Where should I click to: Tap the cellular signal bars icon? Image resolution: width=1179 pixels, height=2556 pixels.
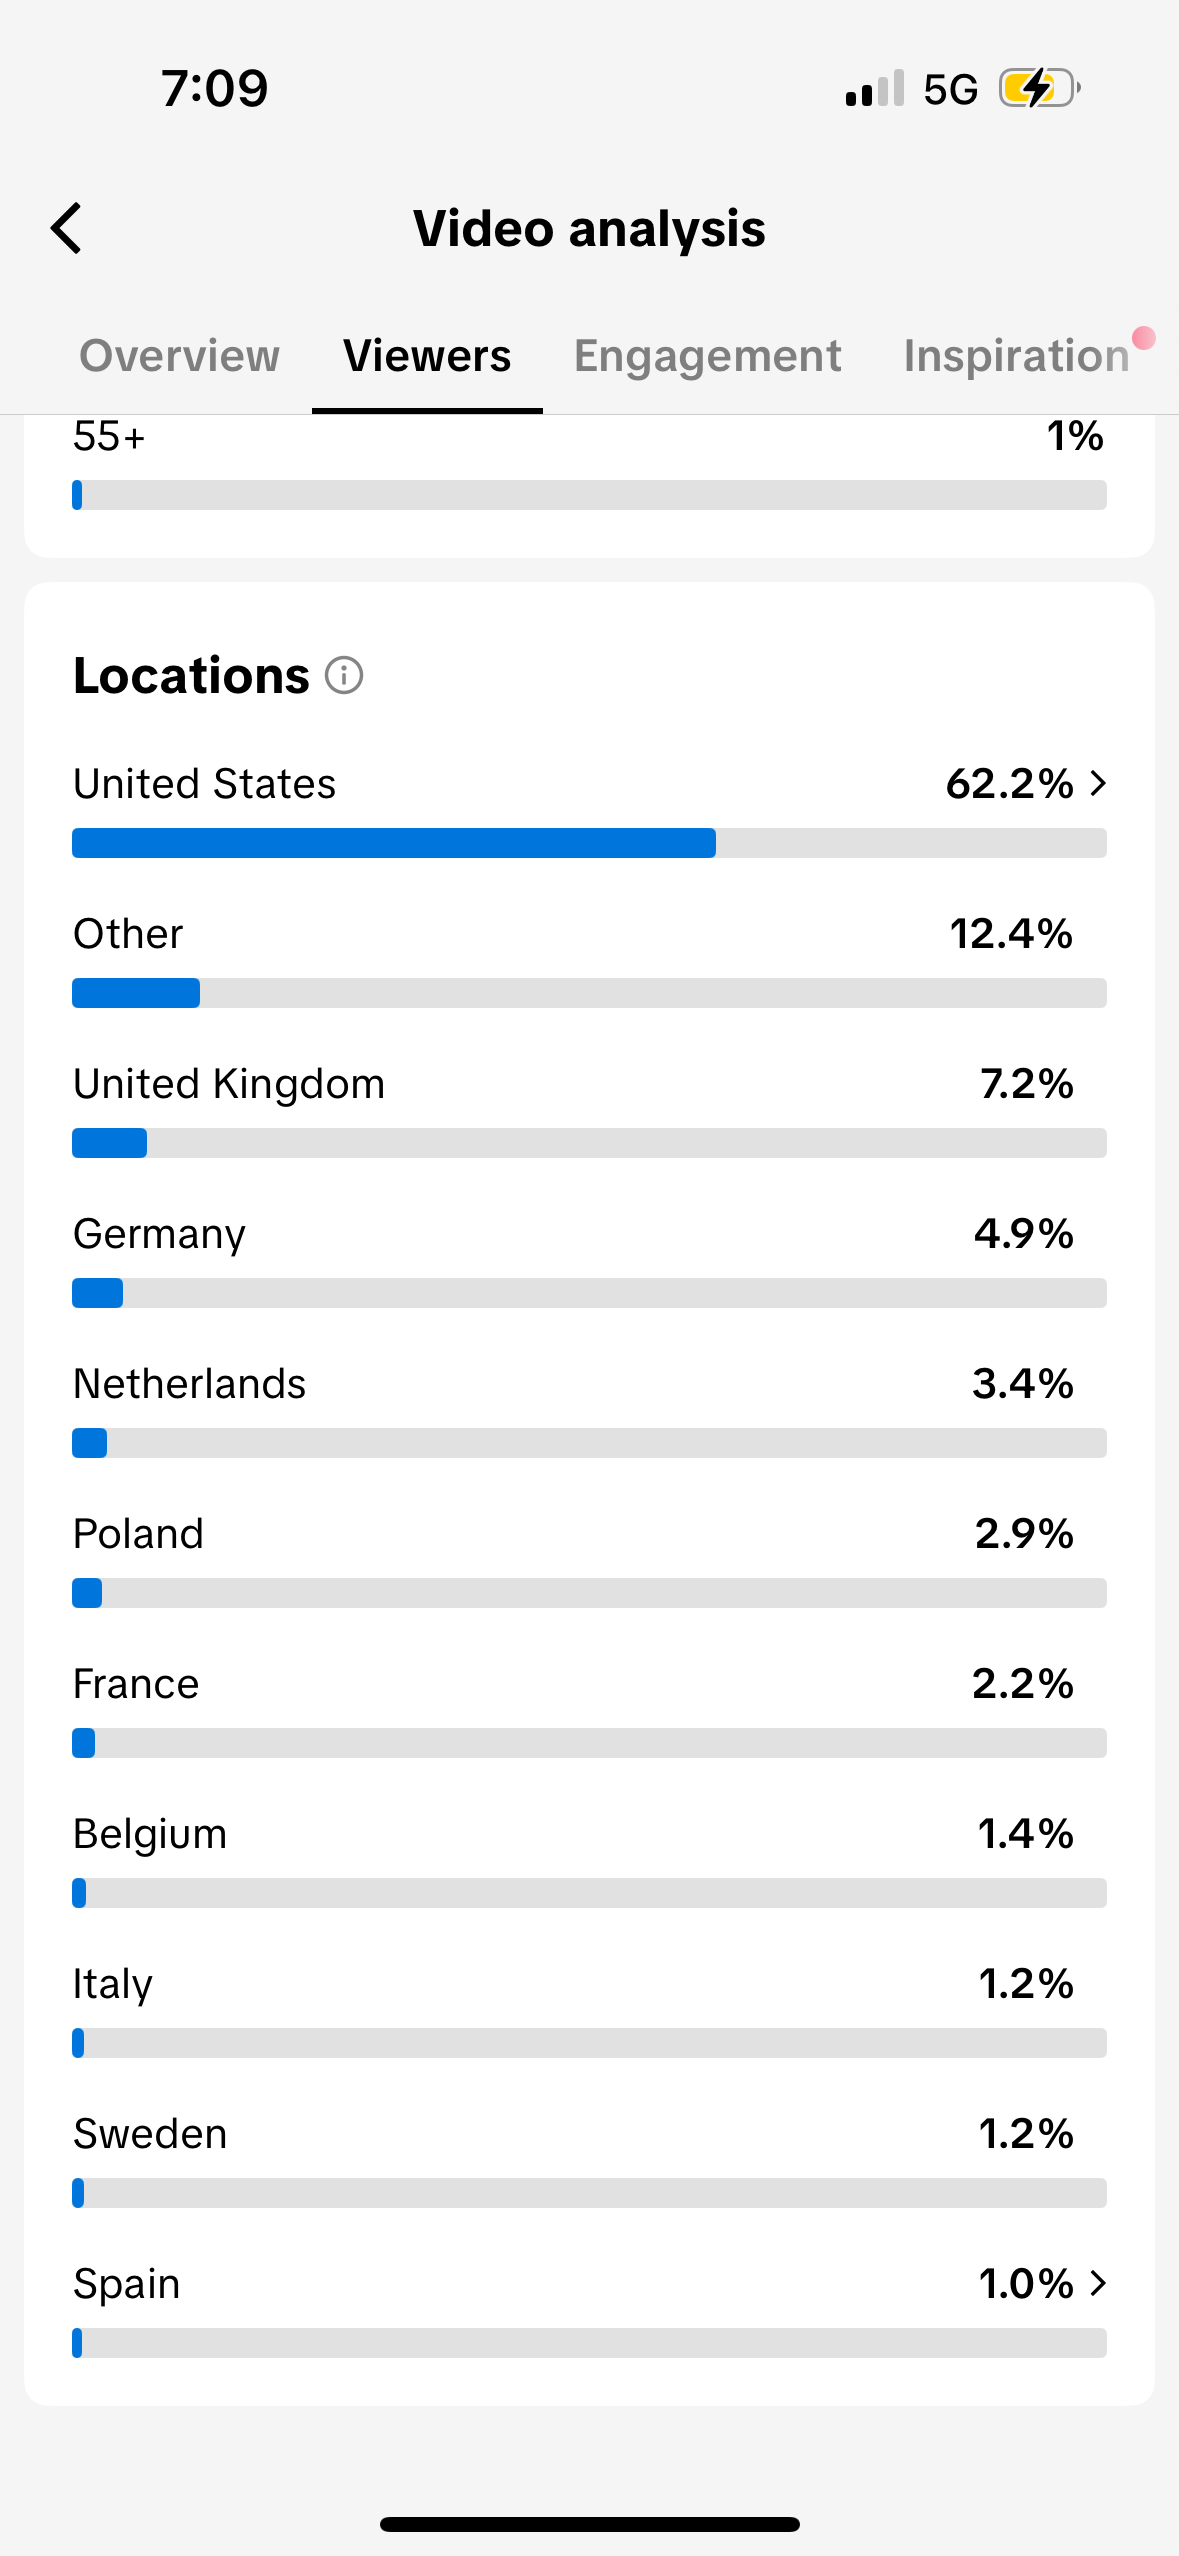pos(874,89)
